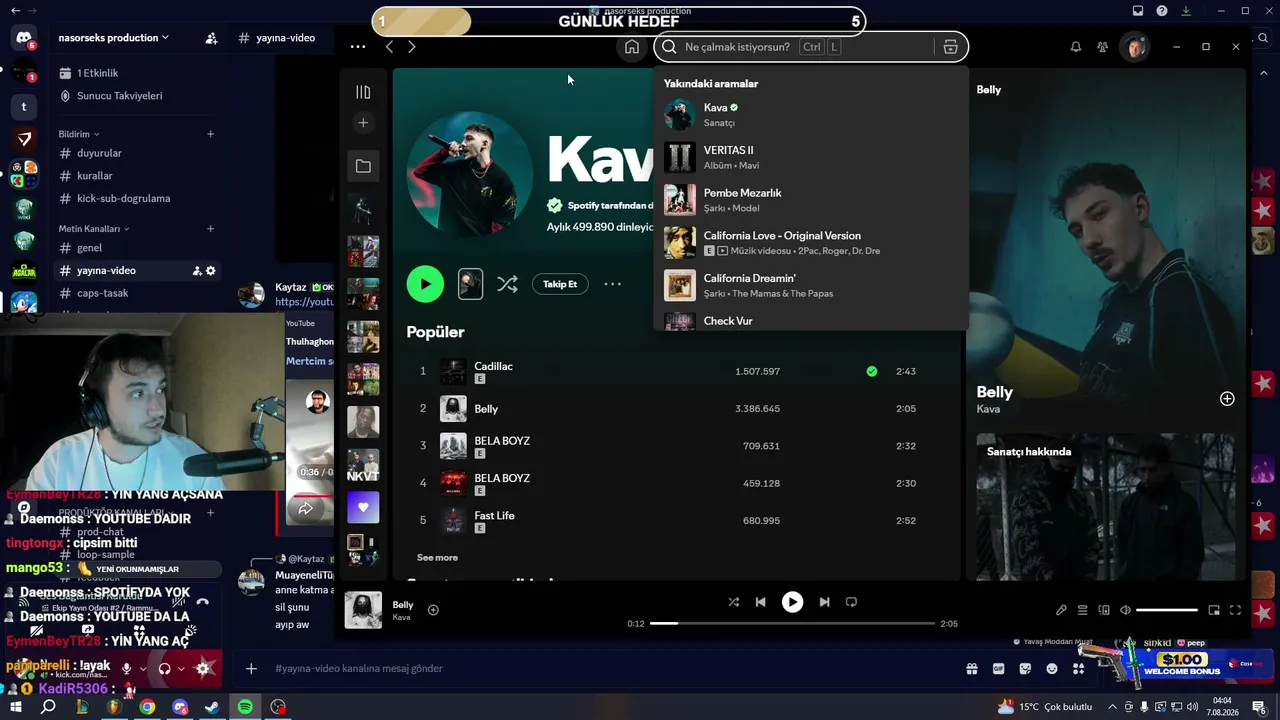Mute the Spotify volume
Viewport: 1280px width, 720px height.
click(1125, 610)
